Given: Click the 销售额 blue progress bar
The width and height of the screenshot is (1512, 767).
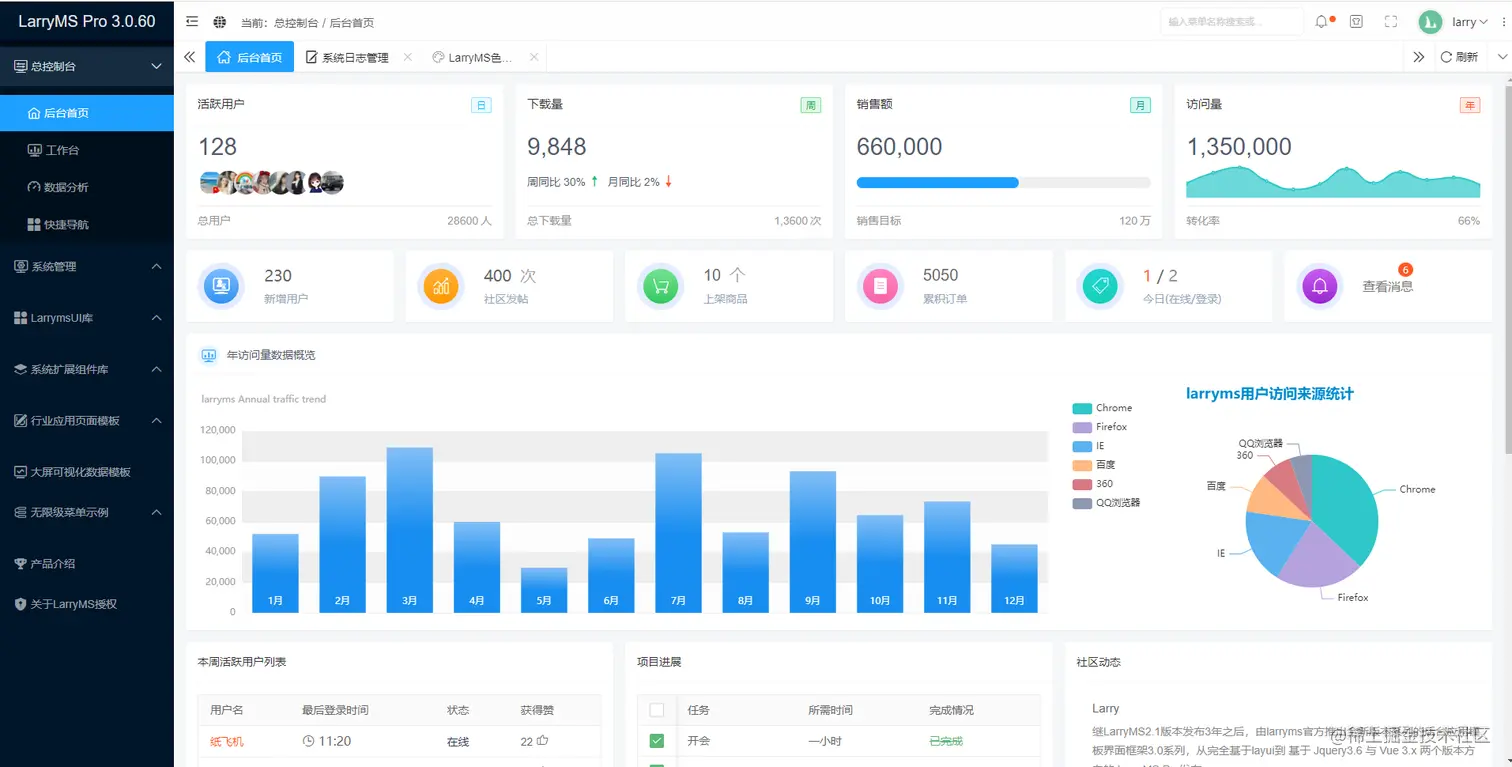Looking at the screenshot, I should click(938, 182).
